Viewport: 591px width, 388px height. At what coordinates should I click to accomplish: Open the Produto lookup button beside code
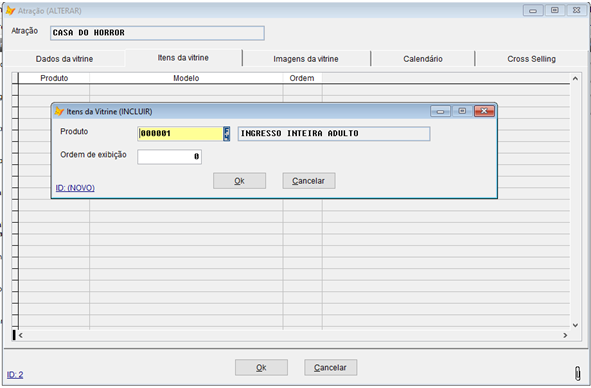227,133
